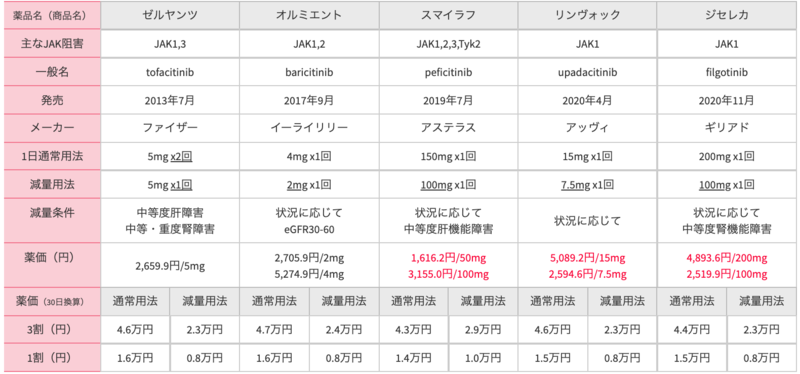The height and width of the screenshot is (374, 800).
Task: Select the 2.9万円 cell under スマイラフ
Action: 483,330
